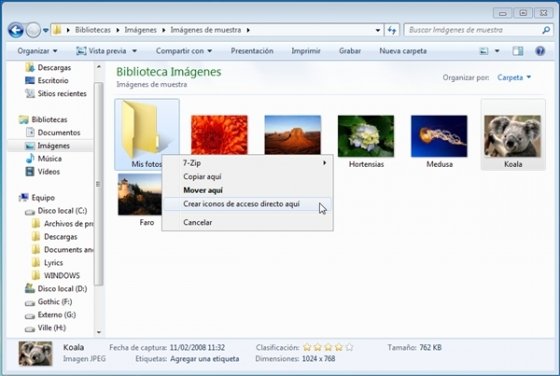Click Grabar in the toolbar
Screen dimensions: 560x376
pos(350,51)
